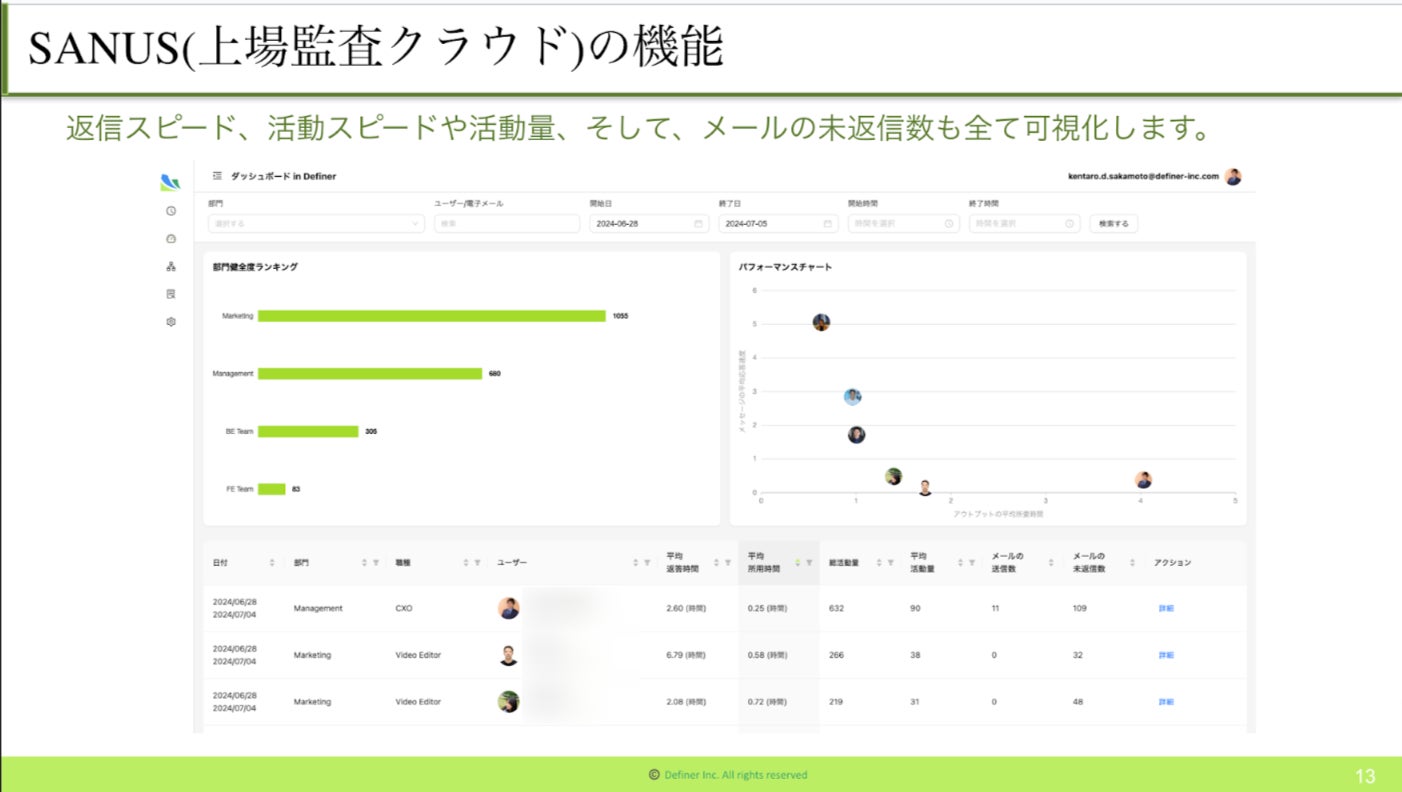
Task: Click the account email kentaro.d.sakamoto@definer-inc.com
Action: [1144, 176]
